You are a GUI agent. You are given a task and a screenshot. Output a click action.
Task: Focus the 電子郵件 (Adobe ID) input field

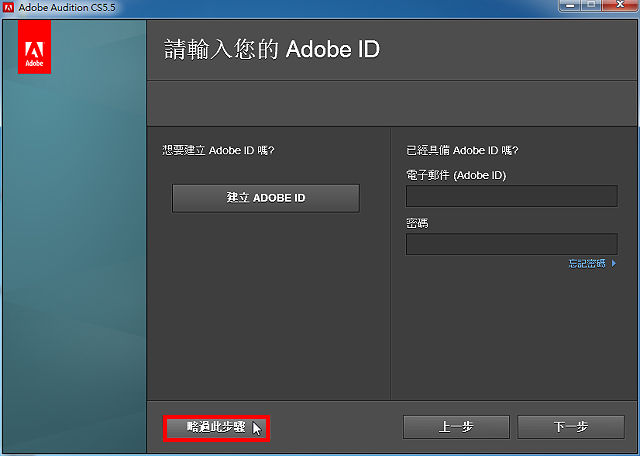[511, 196]
